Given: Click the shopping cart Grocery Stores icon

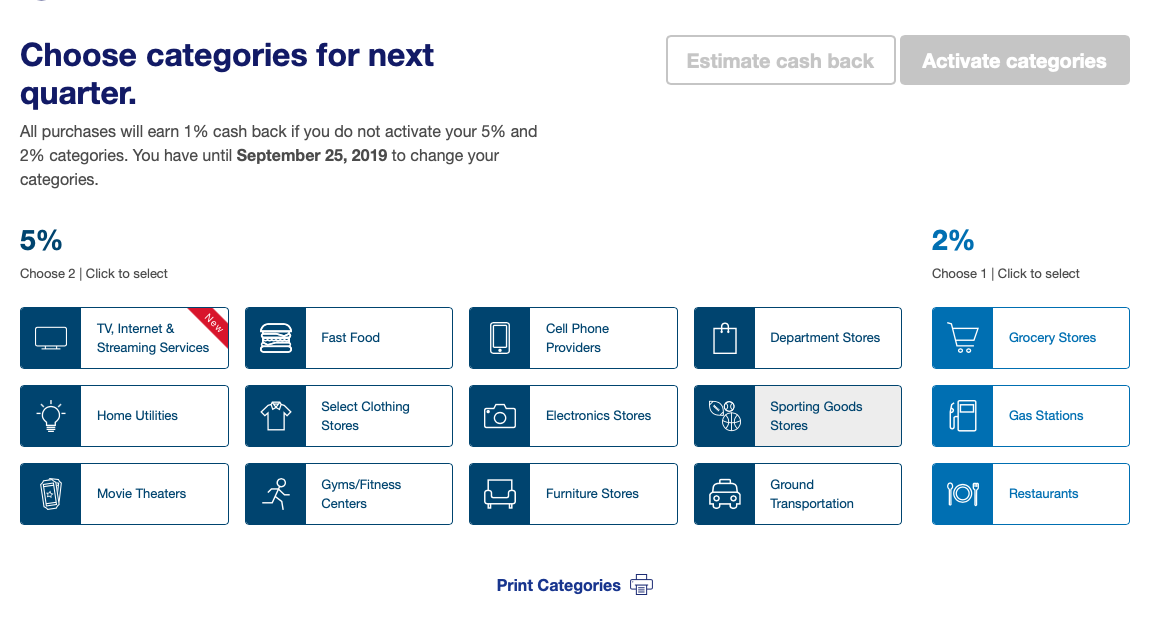Looking at the screenshot, I should [962, 338].
